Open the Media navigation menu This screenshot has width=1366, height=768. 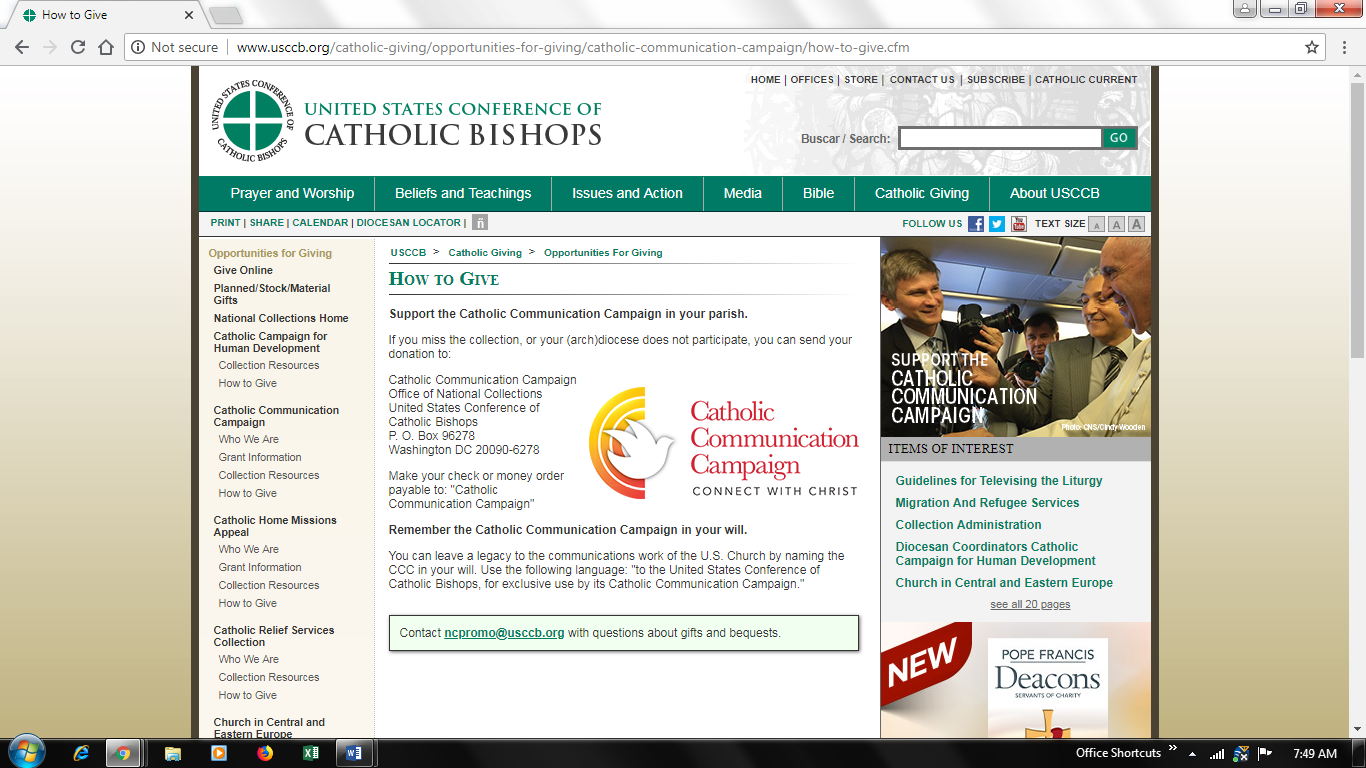(743, 194)
